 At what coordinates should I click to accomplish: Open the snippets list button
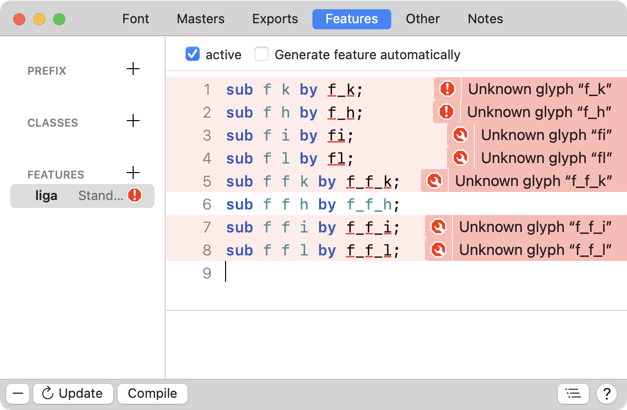(572, 394)
